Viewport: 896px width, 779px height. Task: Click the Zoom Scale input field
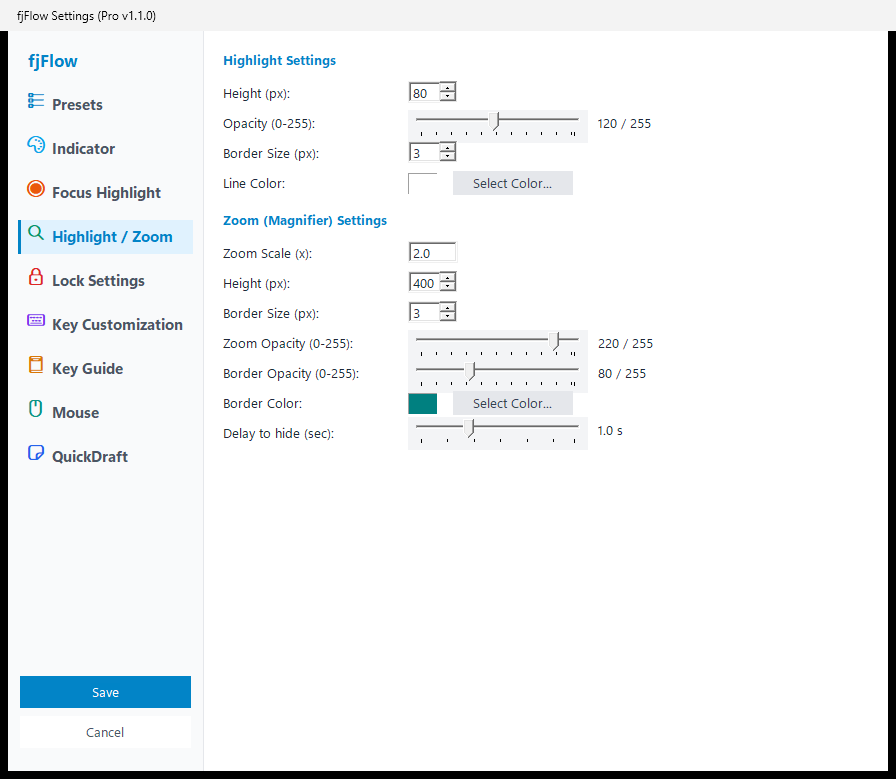(433, 253)
